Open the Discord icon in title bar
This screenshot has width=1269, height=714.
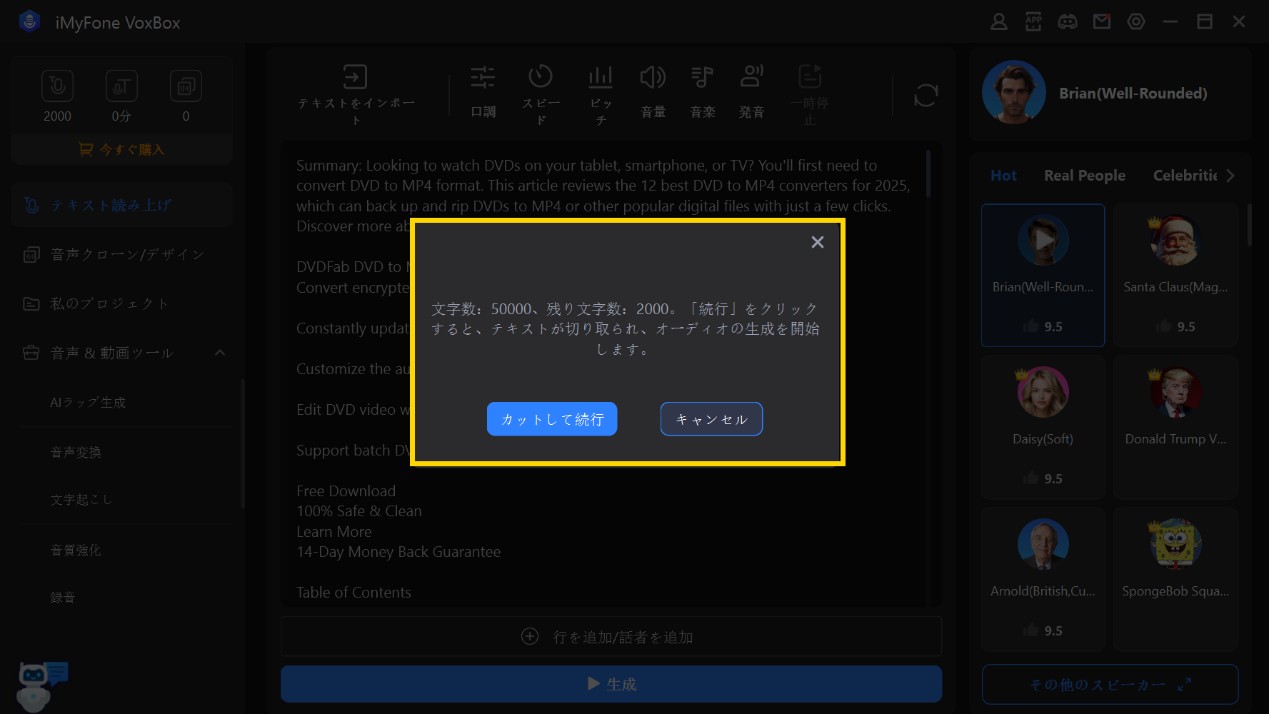tap(1068, 22)
